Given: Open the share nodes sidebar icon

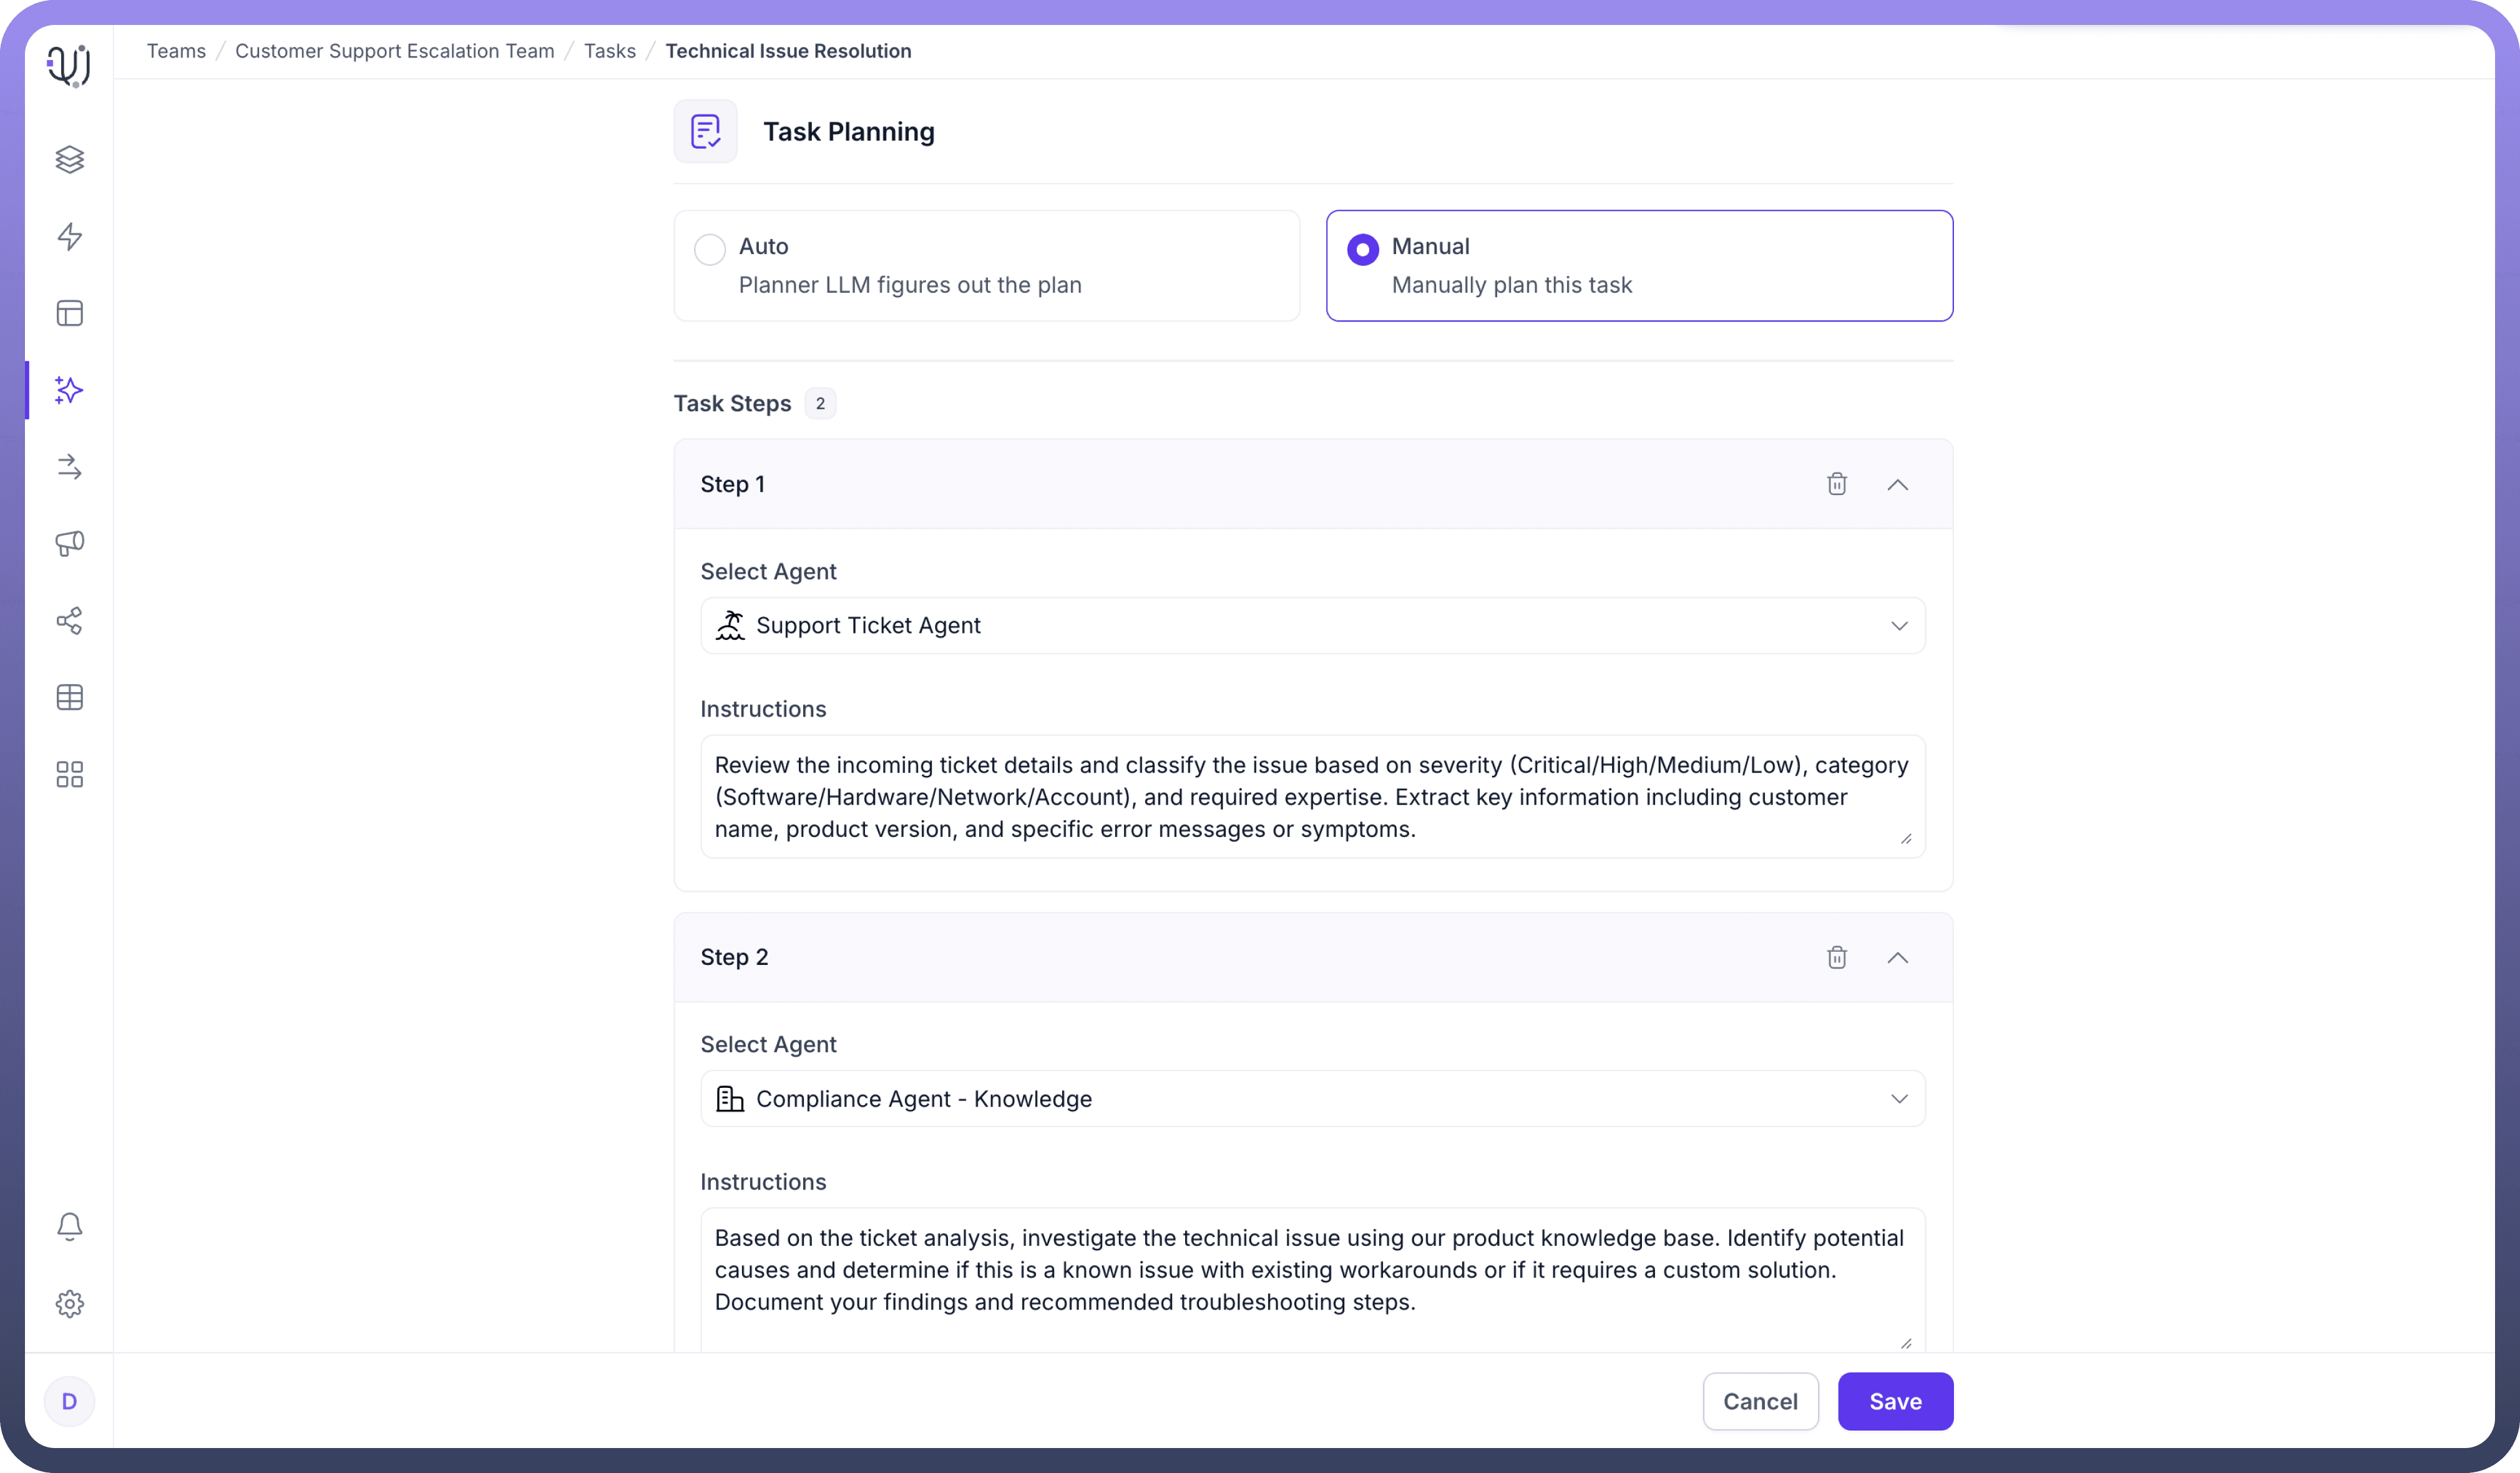Looking at the screenshot, I should point(69,621).
